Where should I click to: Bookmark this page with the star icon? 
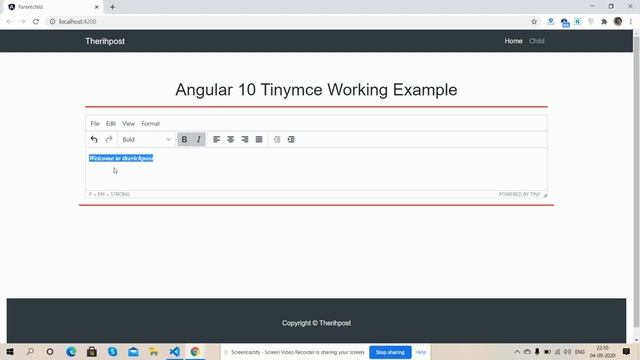pos(534,22)
